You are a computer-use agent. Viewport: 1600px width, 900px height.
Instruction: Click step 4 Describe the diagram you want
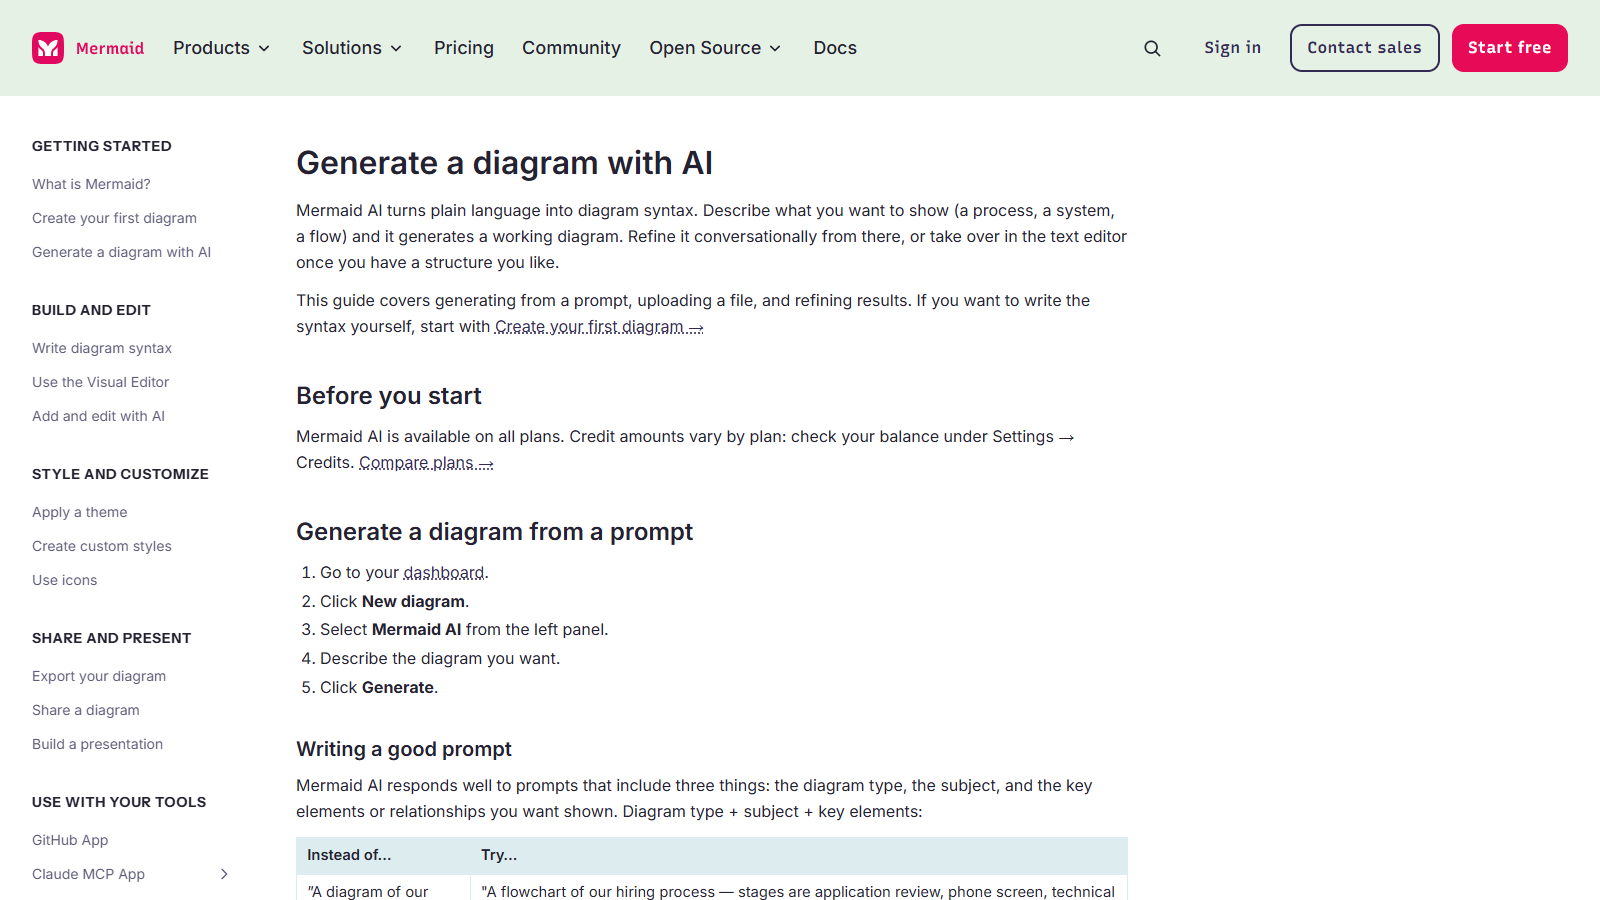coord(440,659)
